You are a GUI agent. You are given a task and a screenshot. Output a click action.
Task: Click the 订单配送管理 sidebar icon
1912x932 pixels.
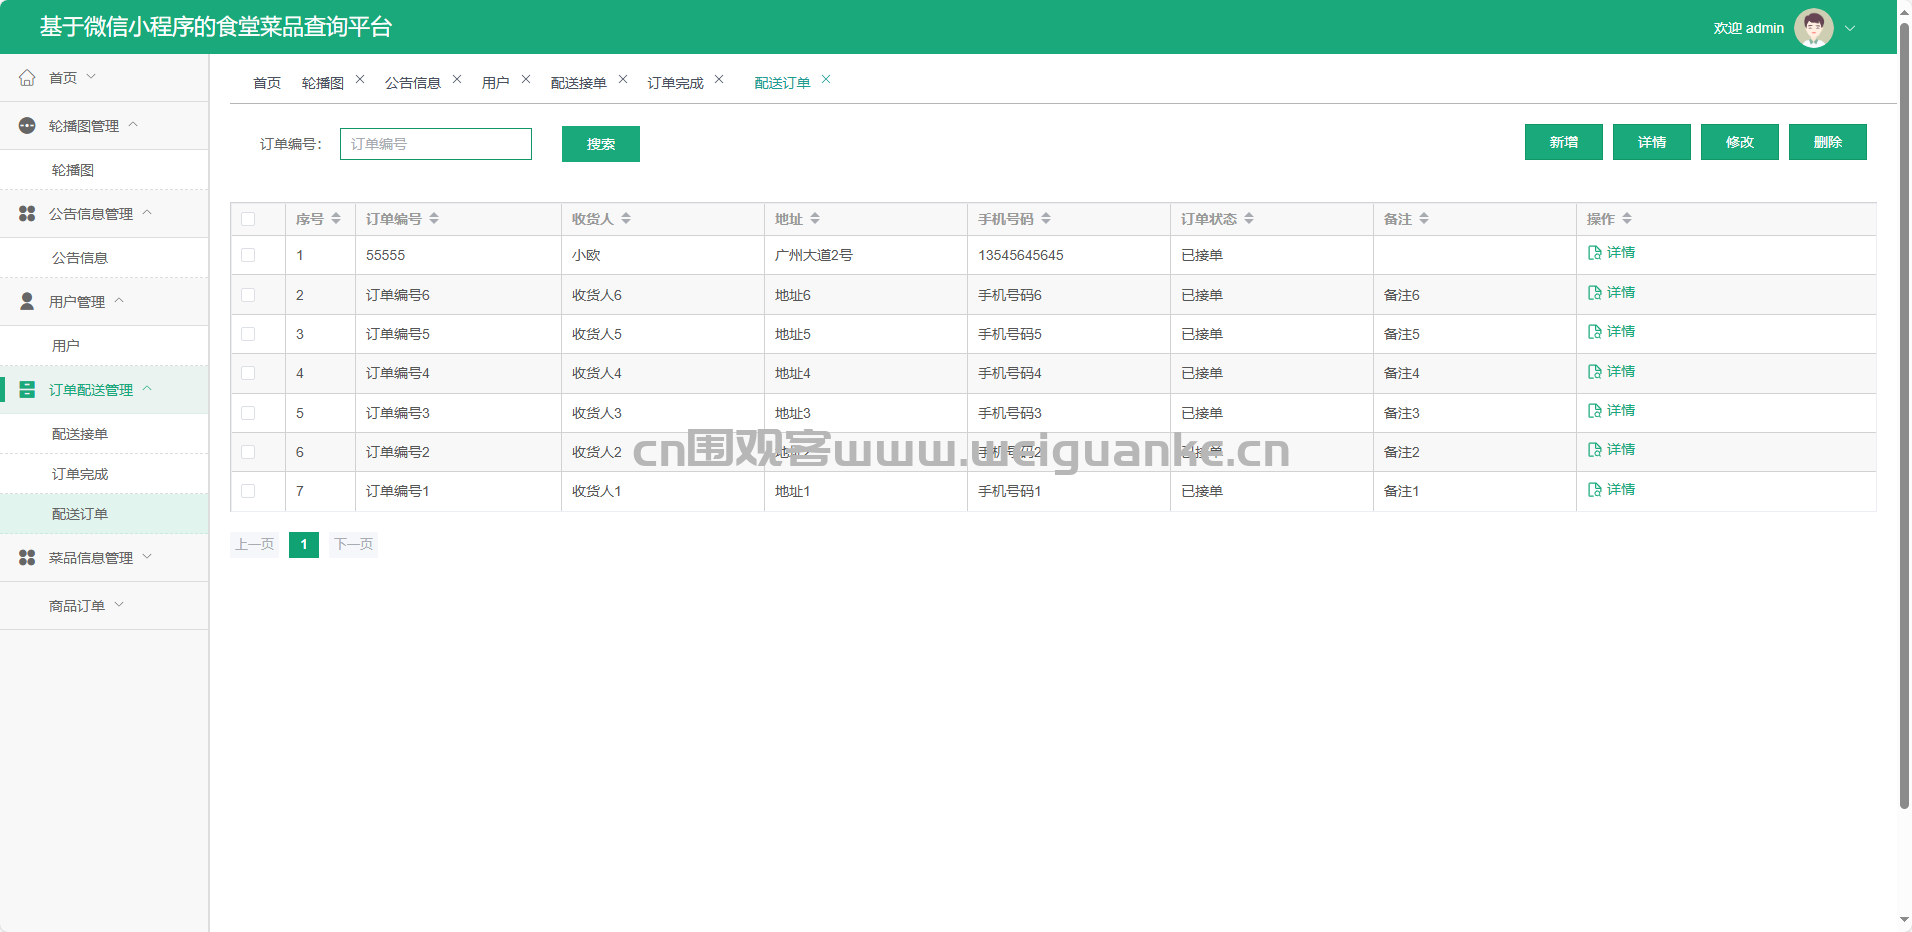[27, 390]
